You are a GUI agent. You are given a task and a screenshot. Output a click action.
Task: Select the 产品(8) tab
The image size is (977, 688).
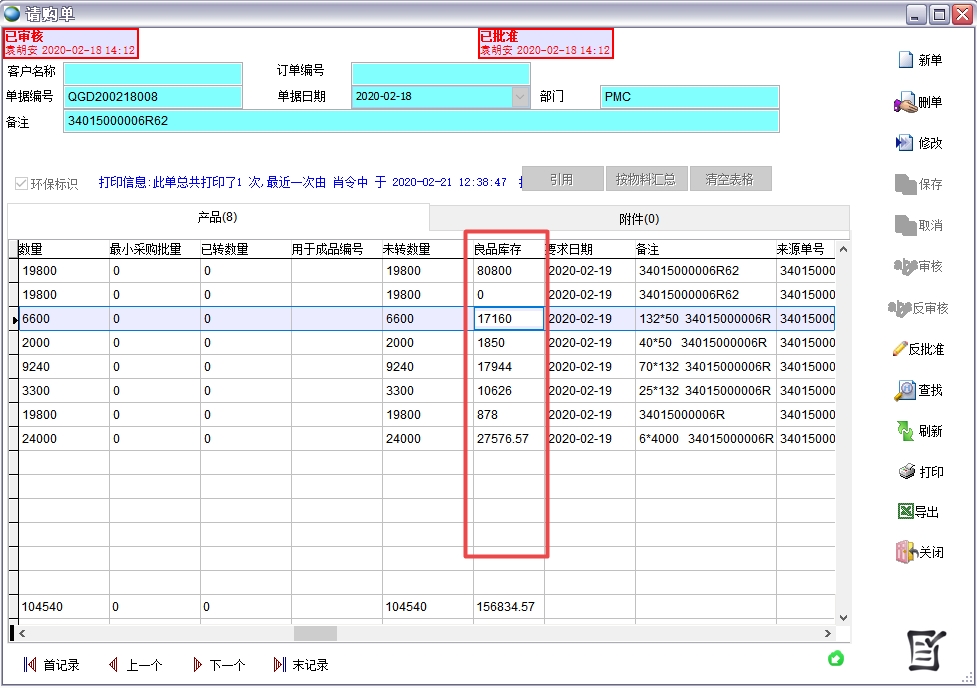pyautogui.click(x=217, y=217)
